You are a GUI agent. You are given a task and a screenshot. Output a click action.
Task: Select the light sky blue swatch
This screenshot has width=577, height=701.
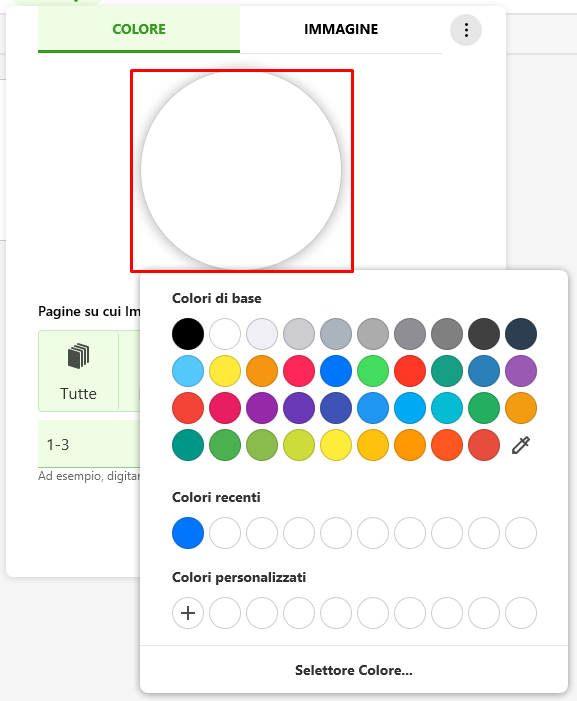(188, 371)
